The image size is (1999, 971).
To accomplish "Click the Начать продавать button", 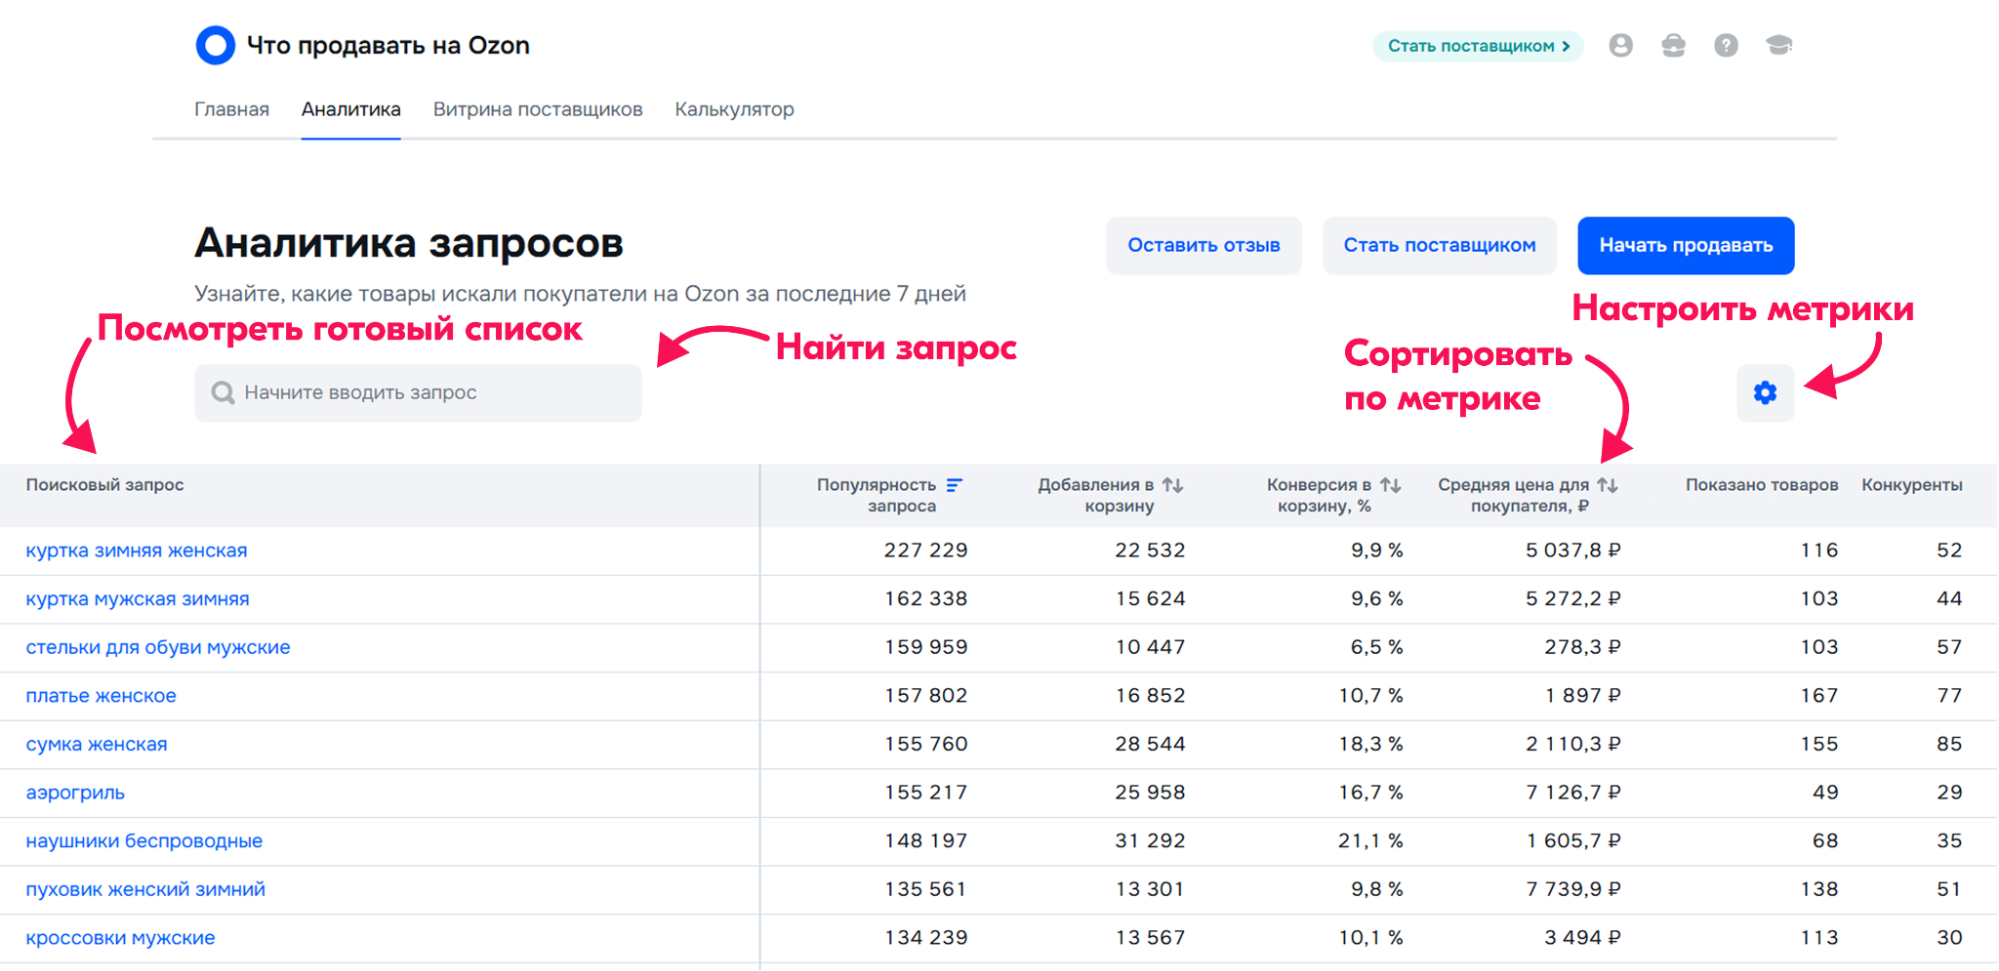I will [x=1686, y=245].
